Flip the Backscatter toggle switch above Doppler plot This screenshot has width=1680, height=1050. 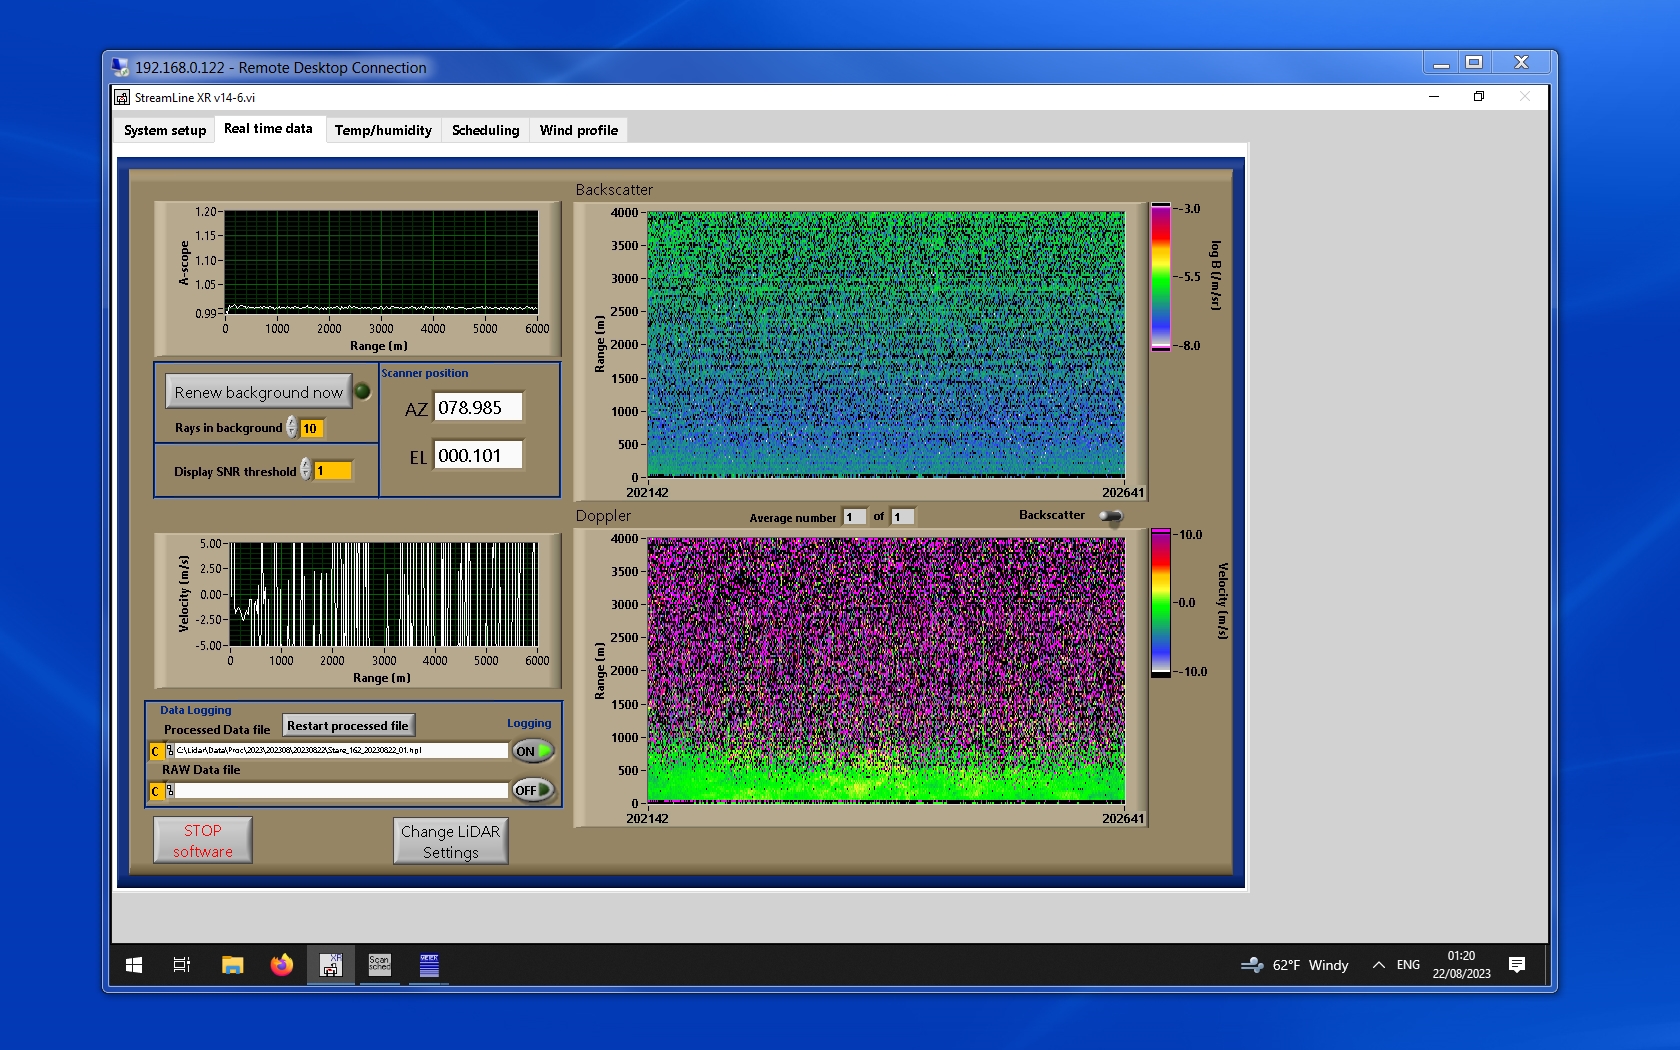coord(1110,516)
